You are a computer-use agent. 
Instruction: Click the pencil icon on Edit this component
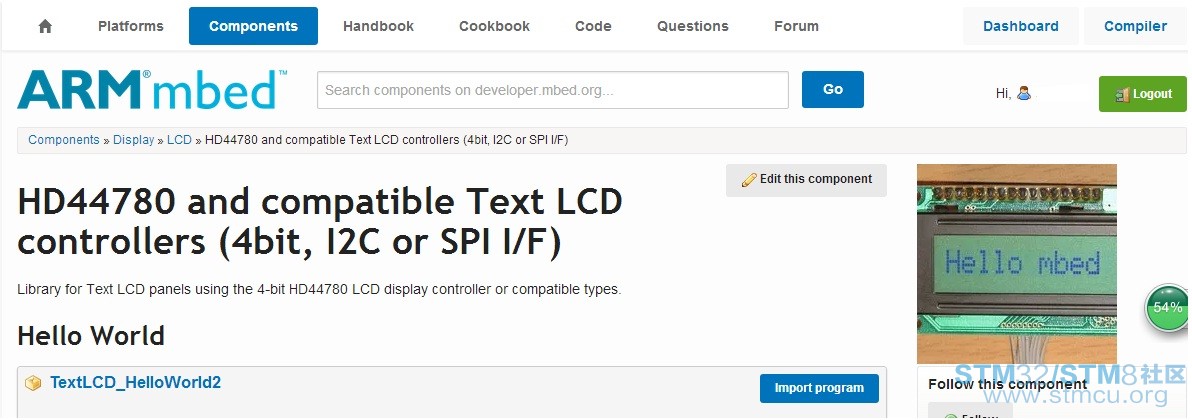(x=749, y=180)
